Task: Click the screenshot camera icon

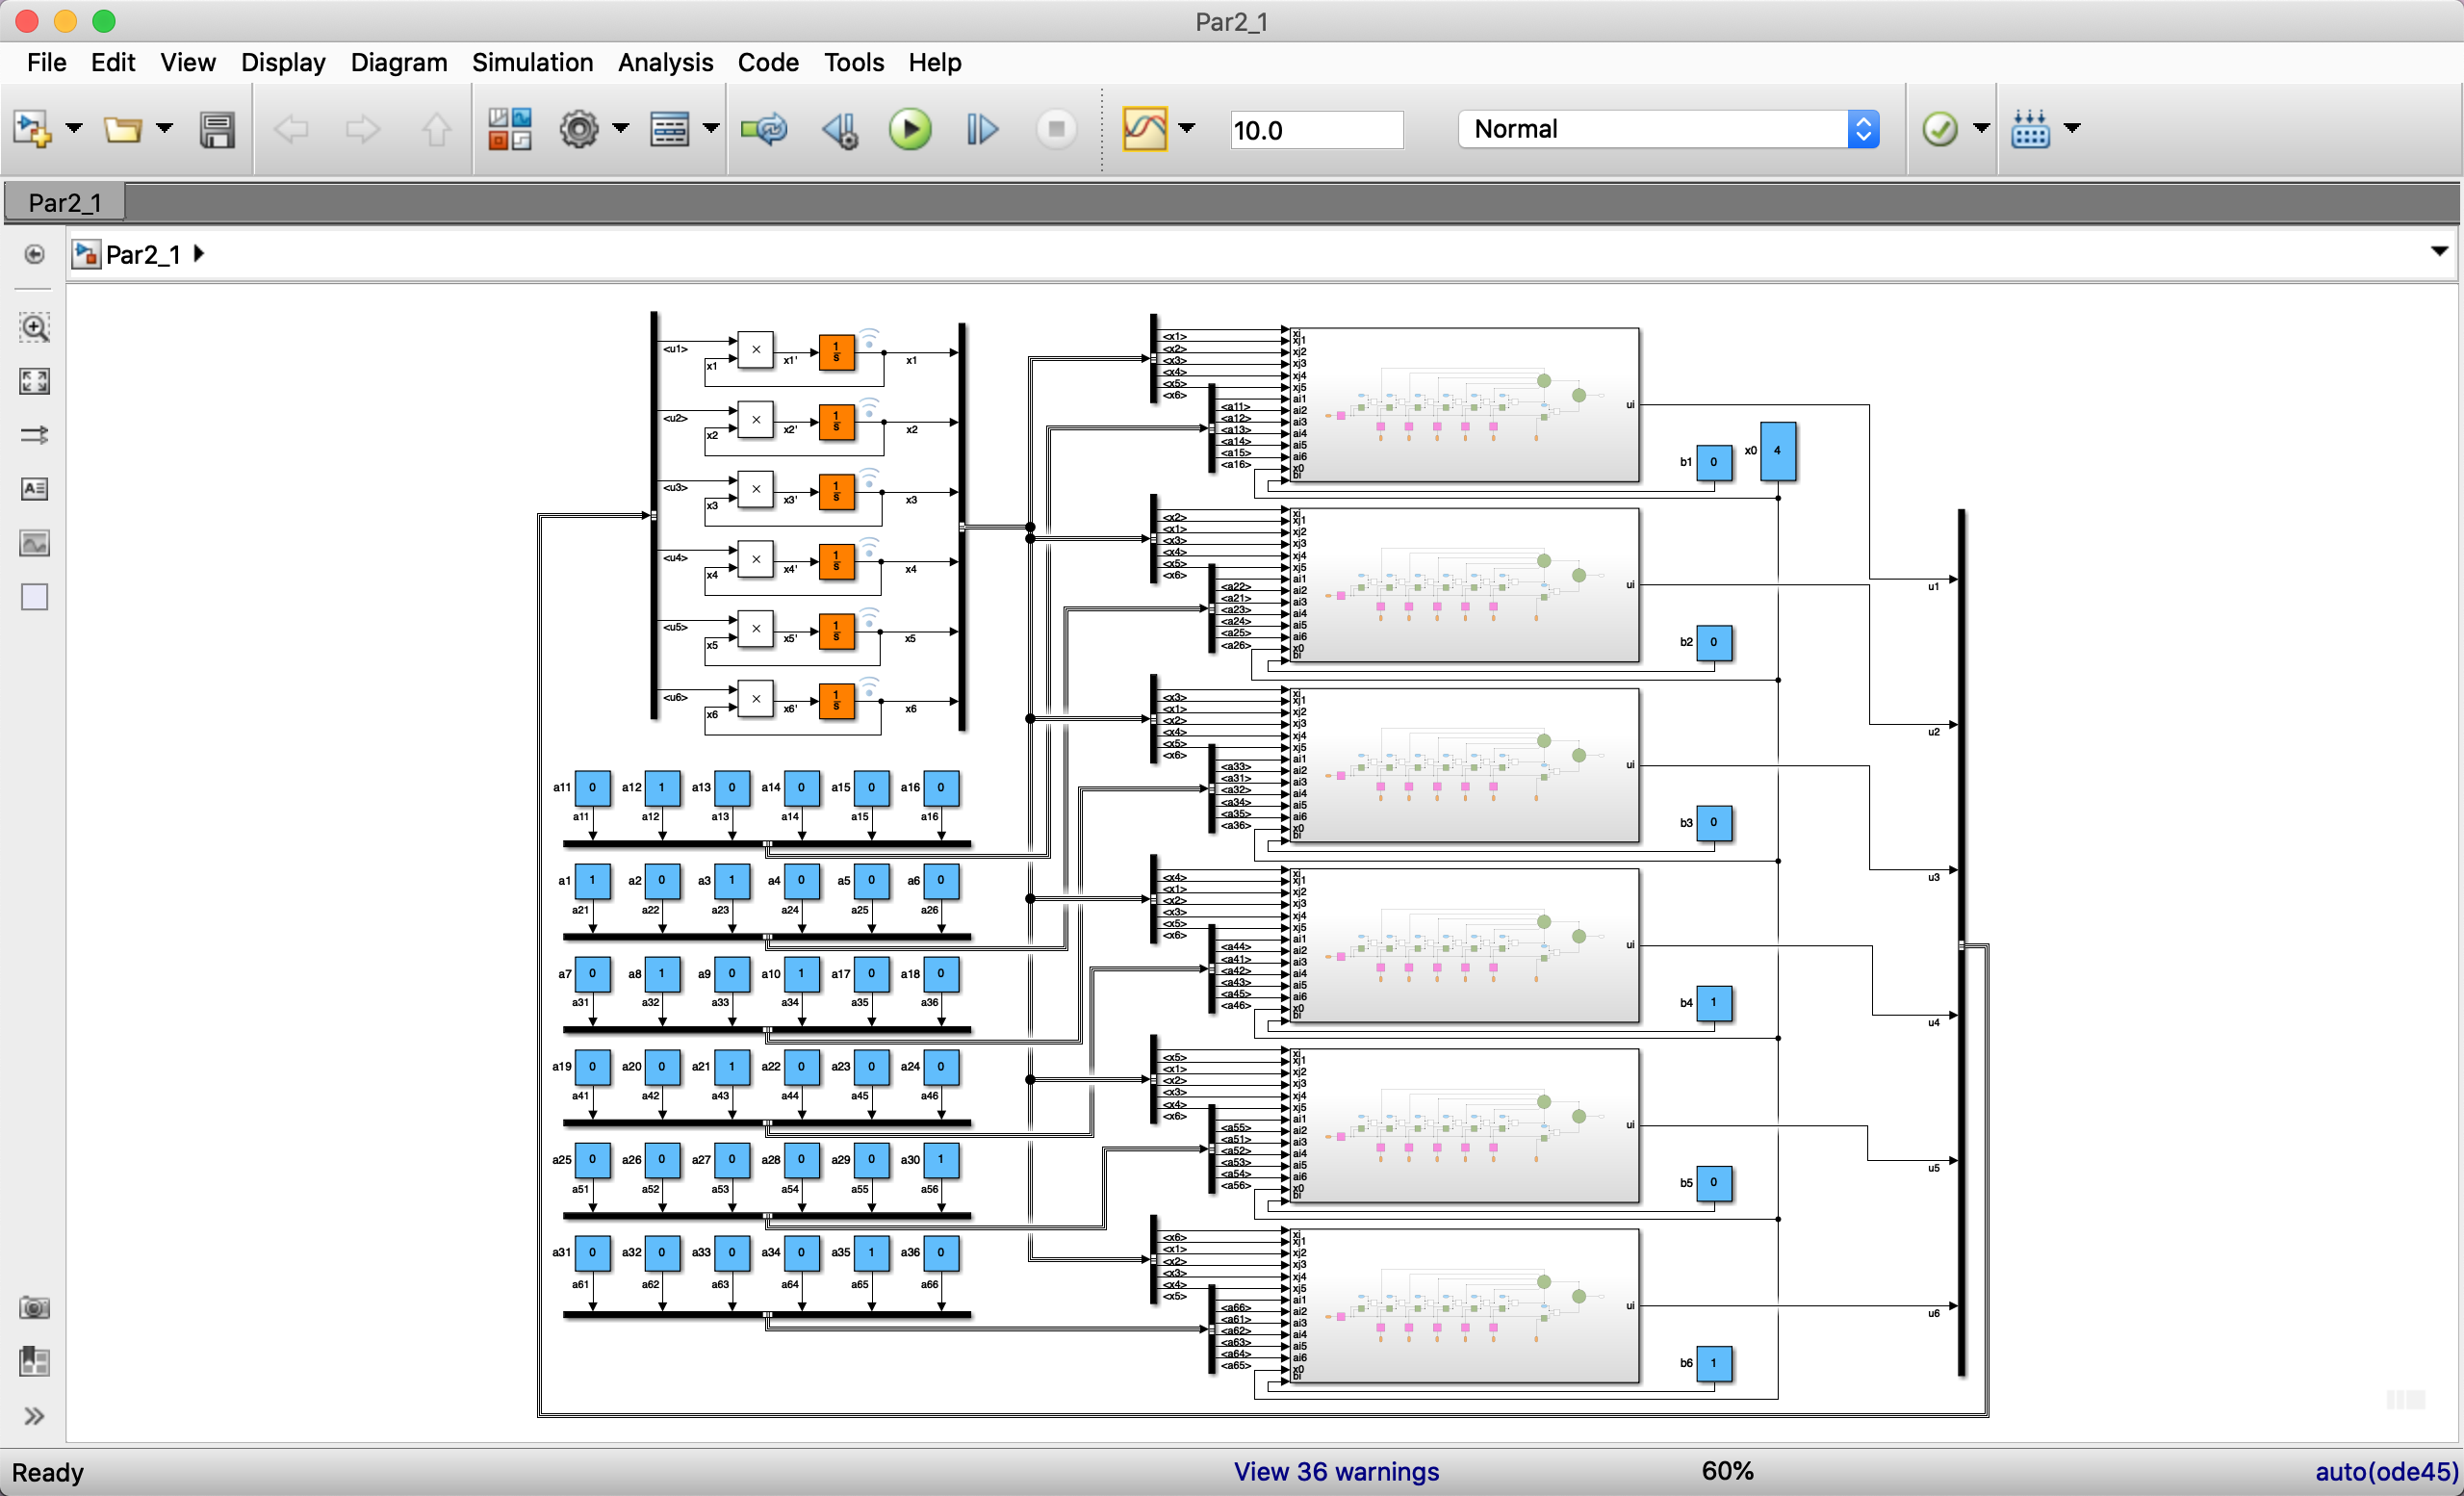Action: (x=34, y=1308)
